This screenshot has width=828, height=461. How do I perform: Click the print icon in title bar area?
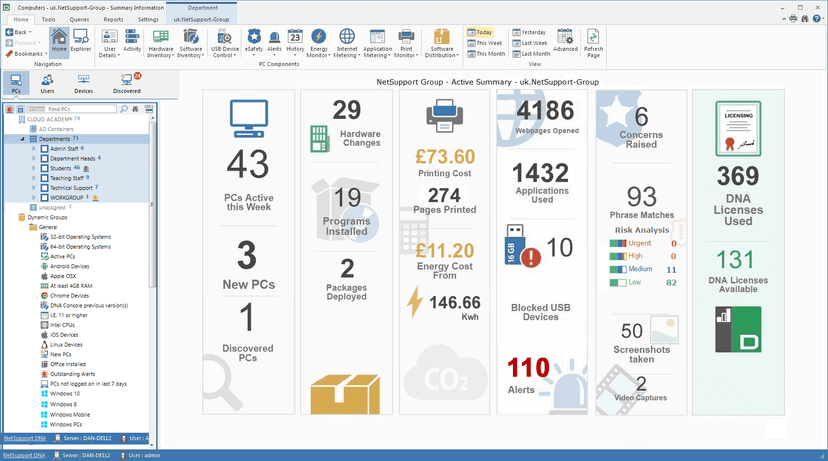793,19
